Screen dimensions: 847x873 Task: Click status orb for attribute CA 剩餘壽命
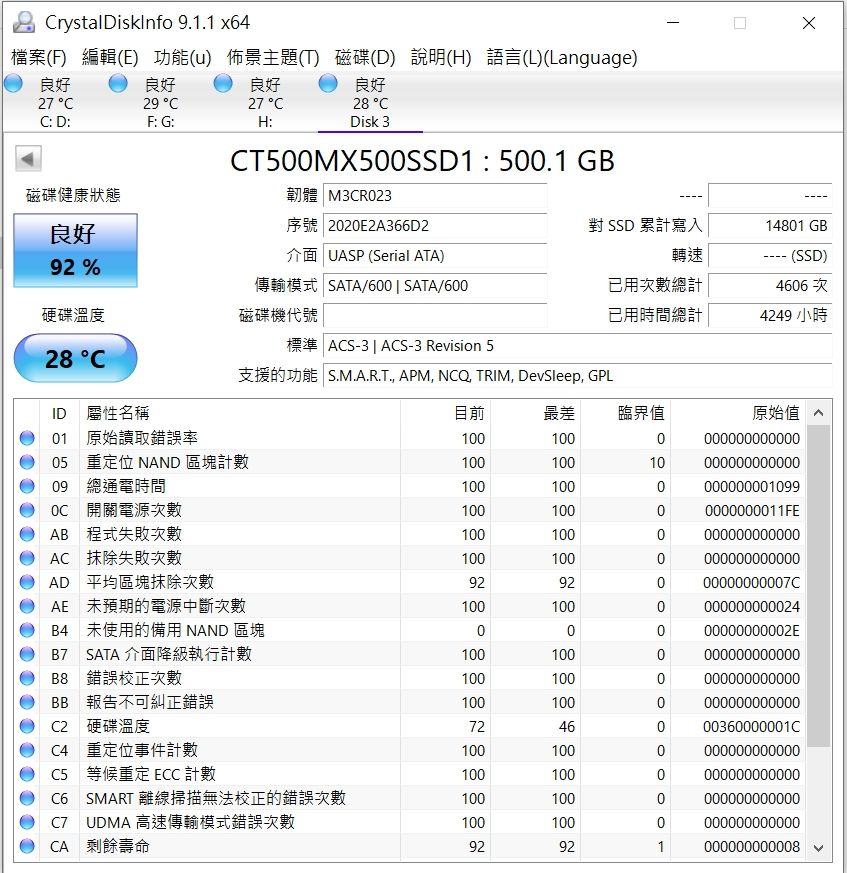pos(27,846)
